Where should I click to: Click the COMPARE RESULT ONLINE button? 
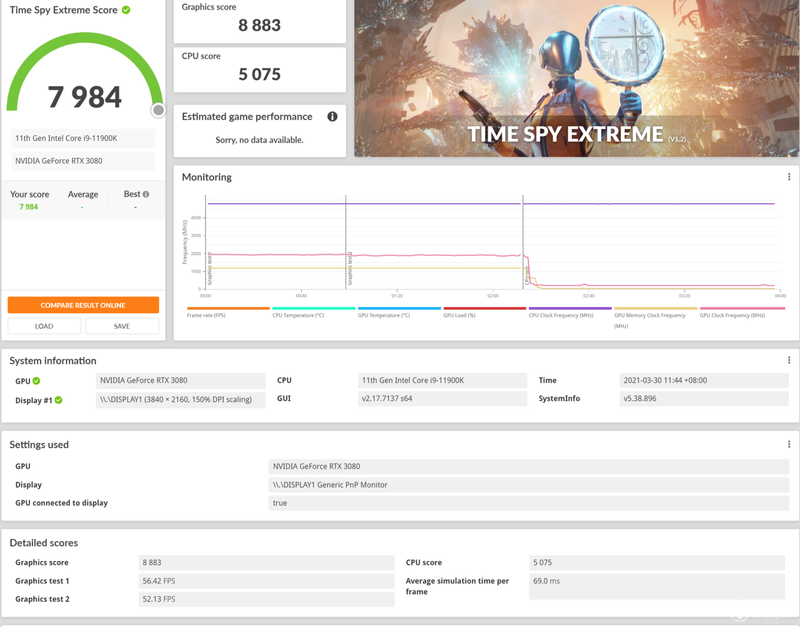click(x=83, y=305)
